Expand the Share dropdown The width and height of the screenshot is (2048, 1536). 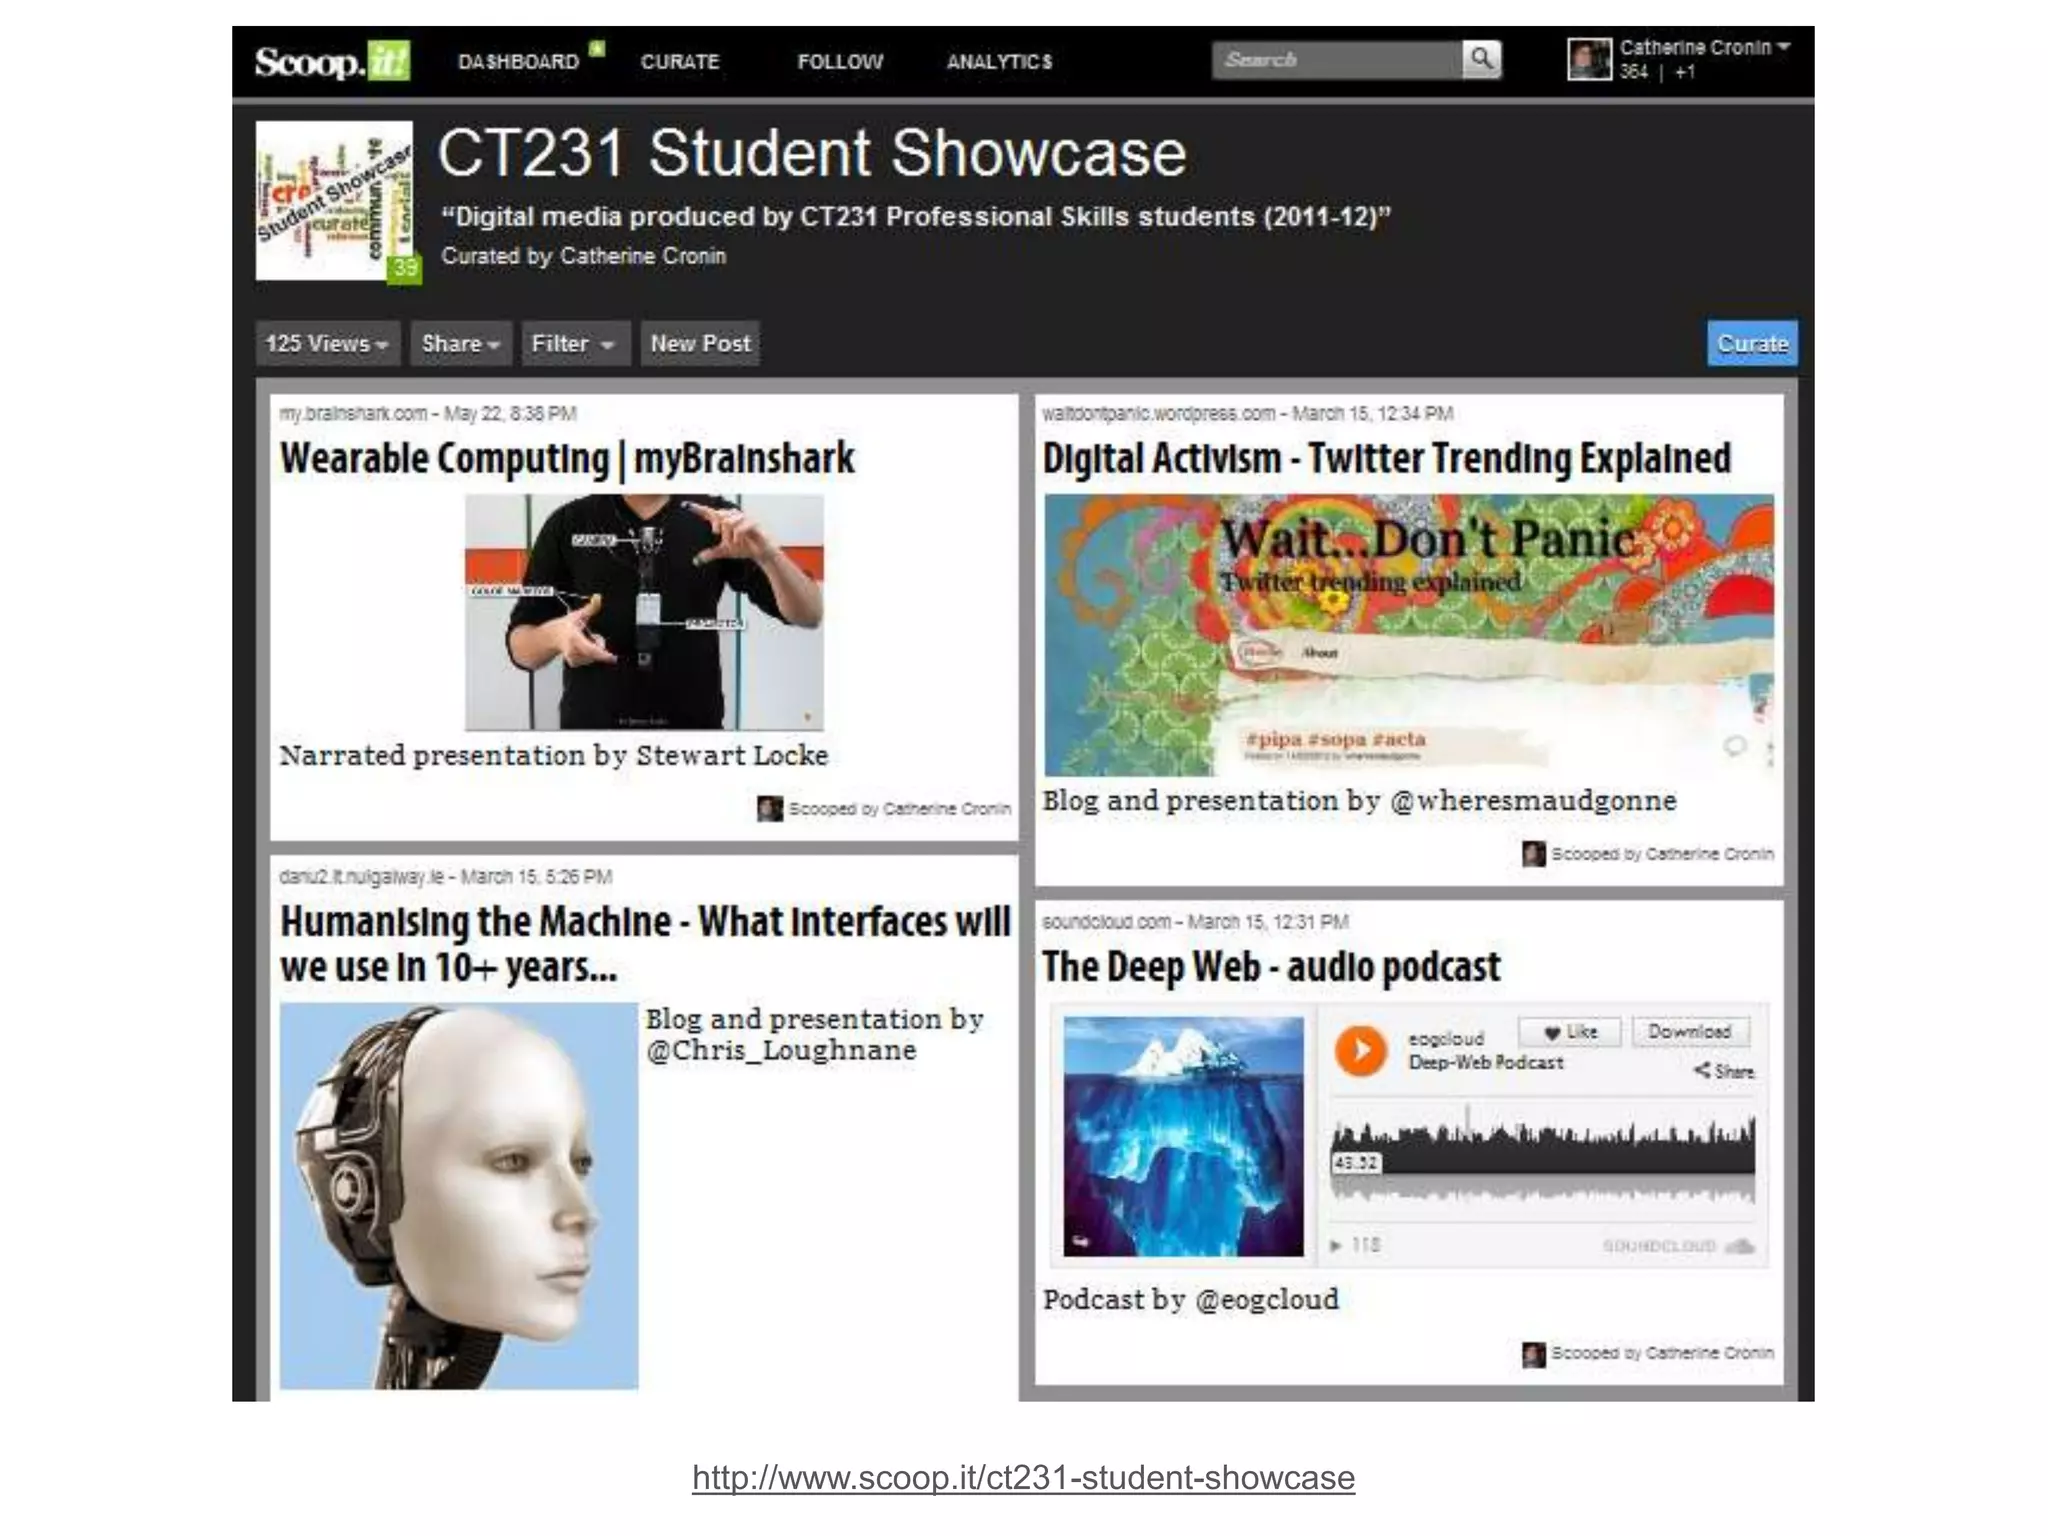460,343
